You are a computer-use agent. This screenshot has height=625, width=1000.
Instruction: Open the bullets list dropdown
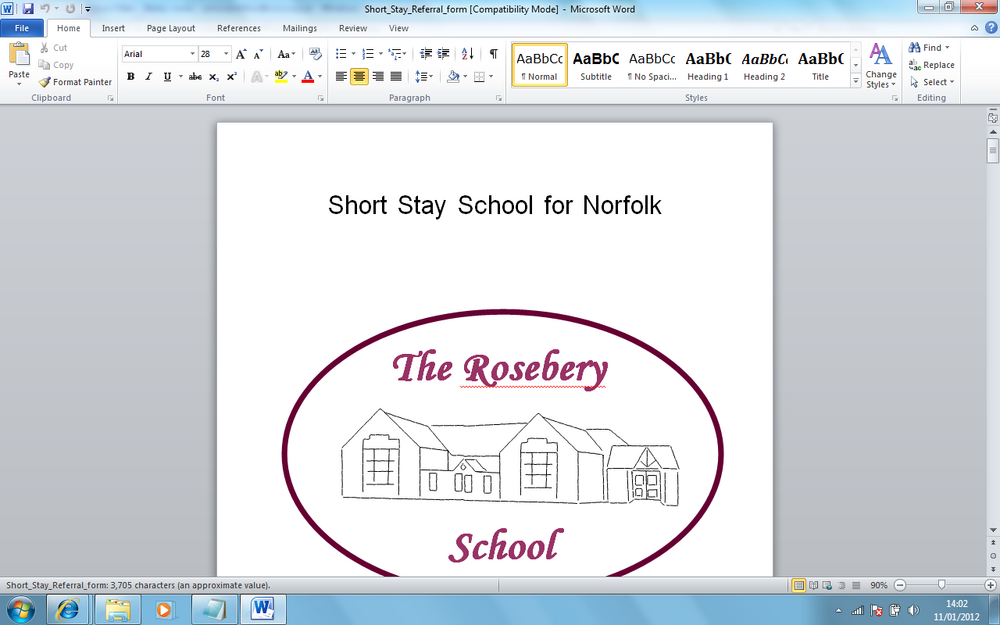353,54
